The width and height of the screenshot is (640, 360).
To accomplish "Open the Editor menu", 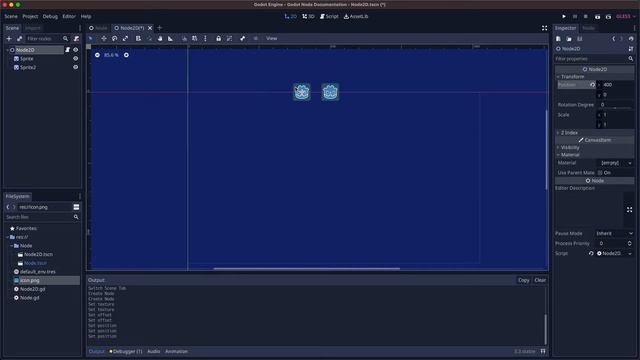I will 69,16.
